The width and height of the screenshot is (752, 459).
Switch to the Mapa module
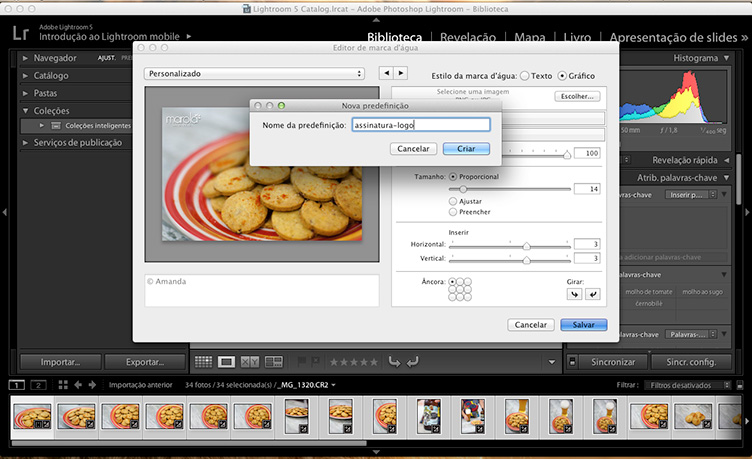coord(529,38)
